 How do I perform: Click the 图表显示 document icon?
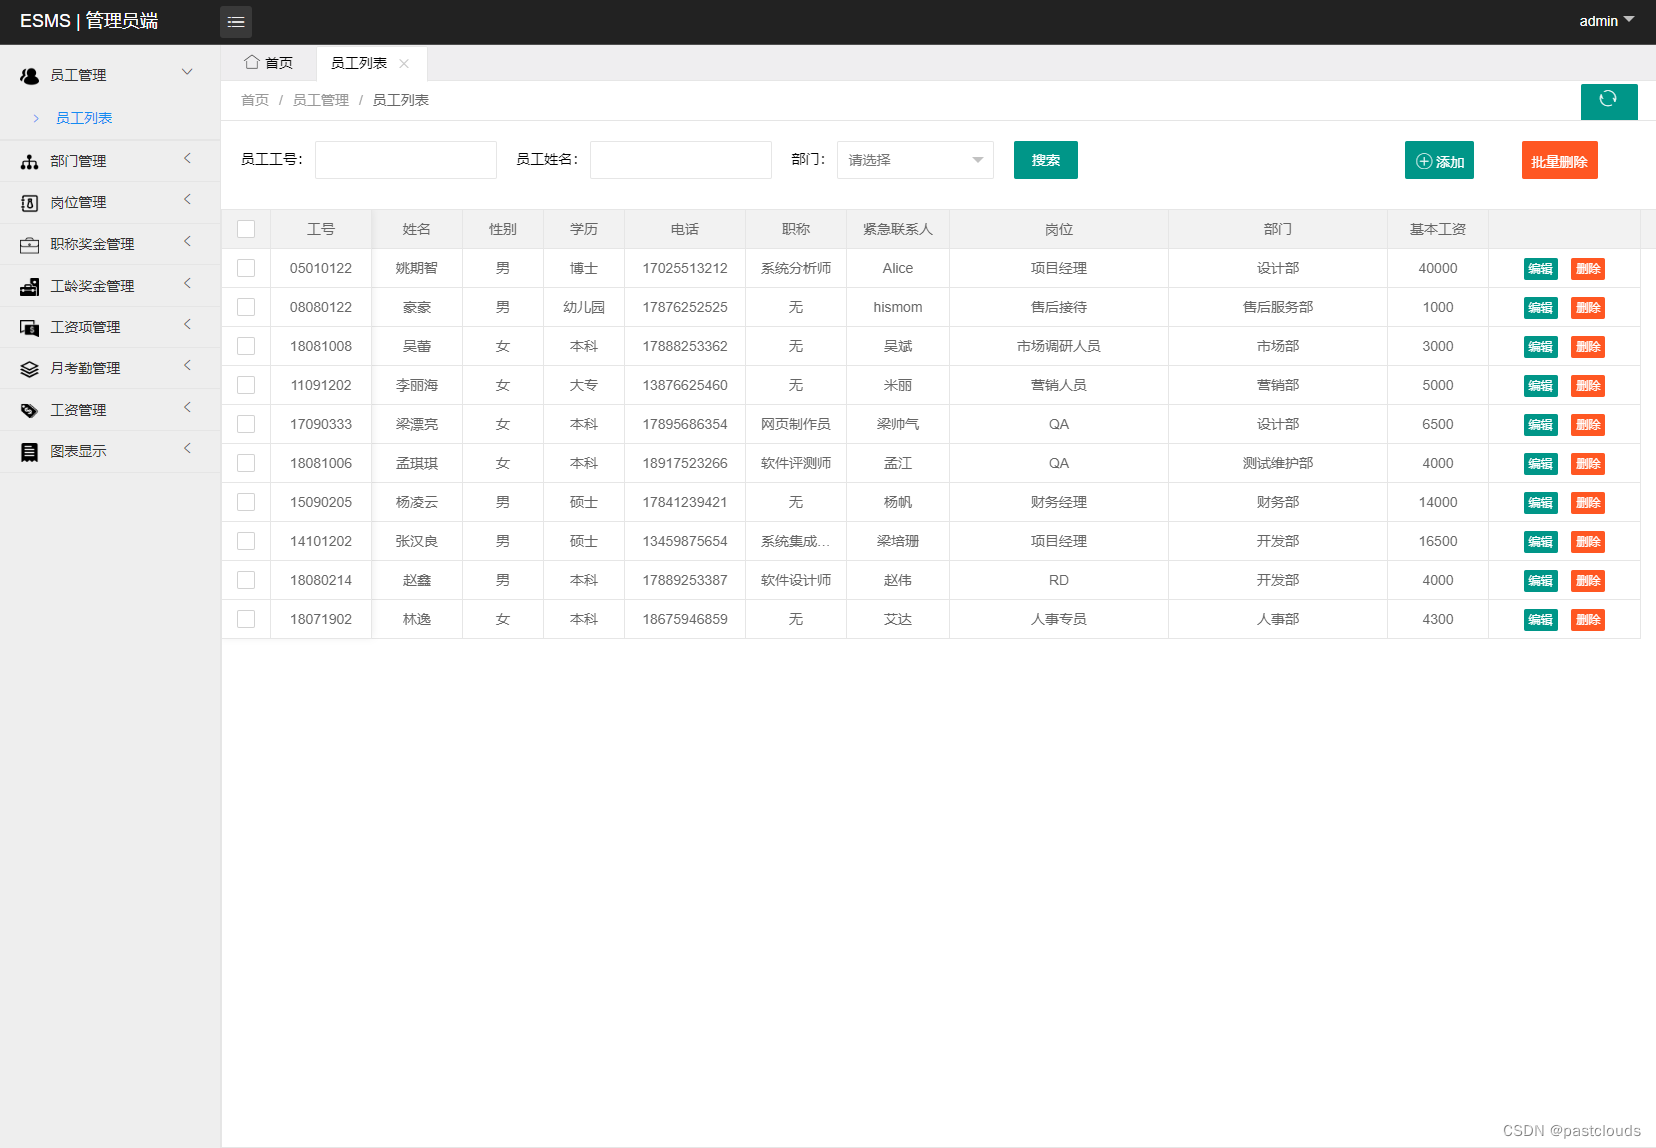30,452
